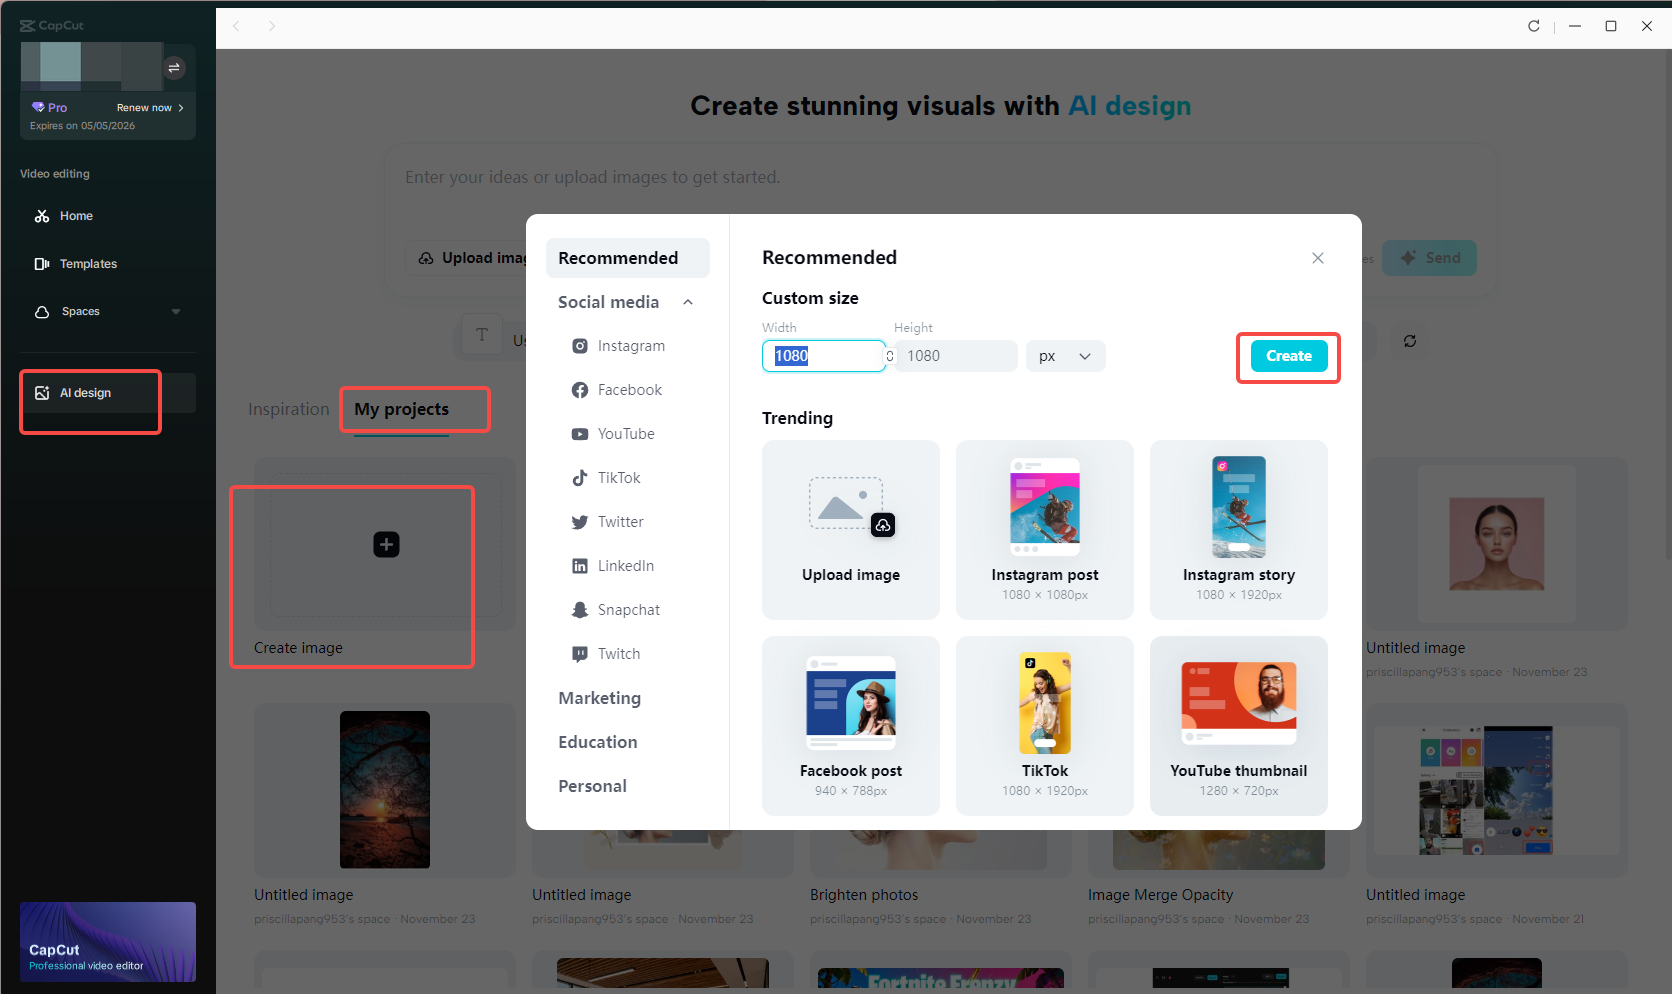Switch to the Inspiration tab
1672x994 pixels.
click(x=288, y=409)
